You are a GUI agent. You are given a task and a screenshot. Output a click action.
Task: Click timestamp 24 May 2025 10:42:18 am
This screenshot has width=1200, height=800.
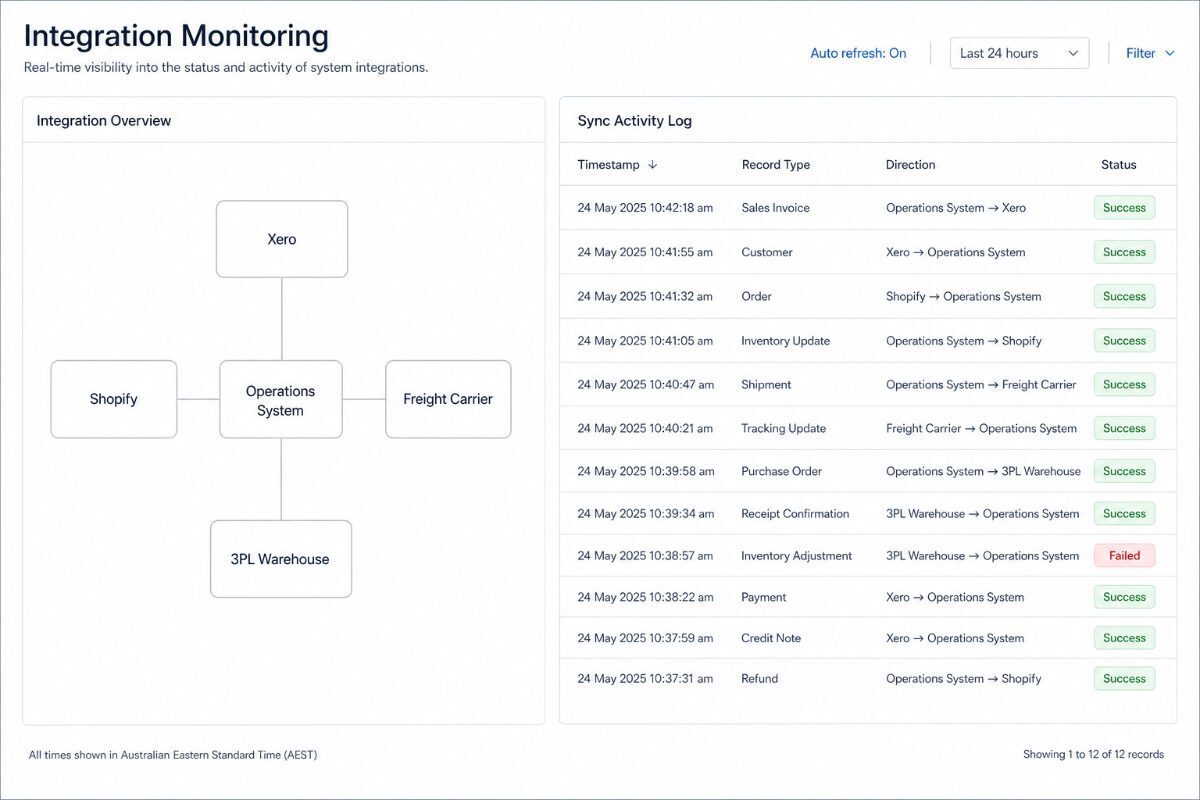pyautogui.click(x=645, y=208)
